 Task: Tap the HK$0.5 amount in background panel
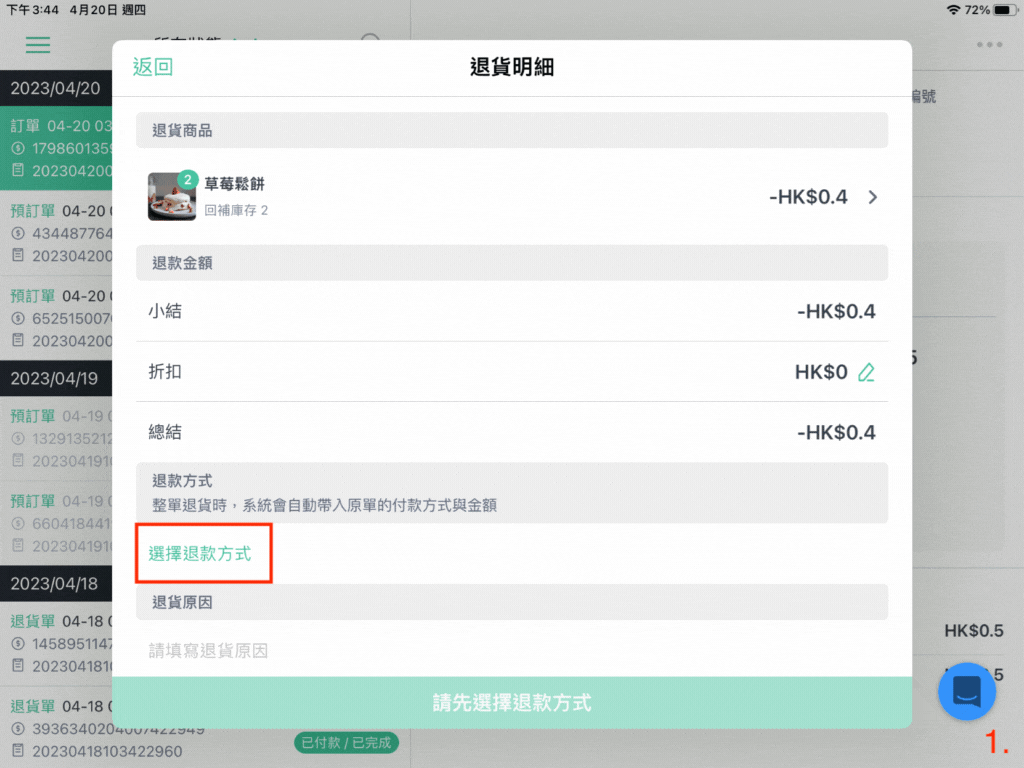974,631
